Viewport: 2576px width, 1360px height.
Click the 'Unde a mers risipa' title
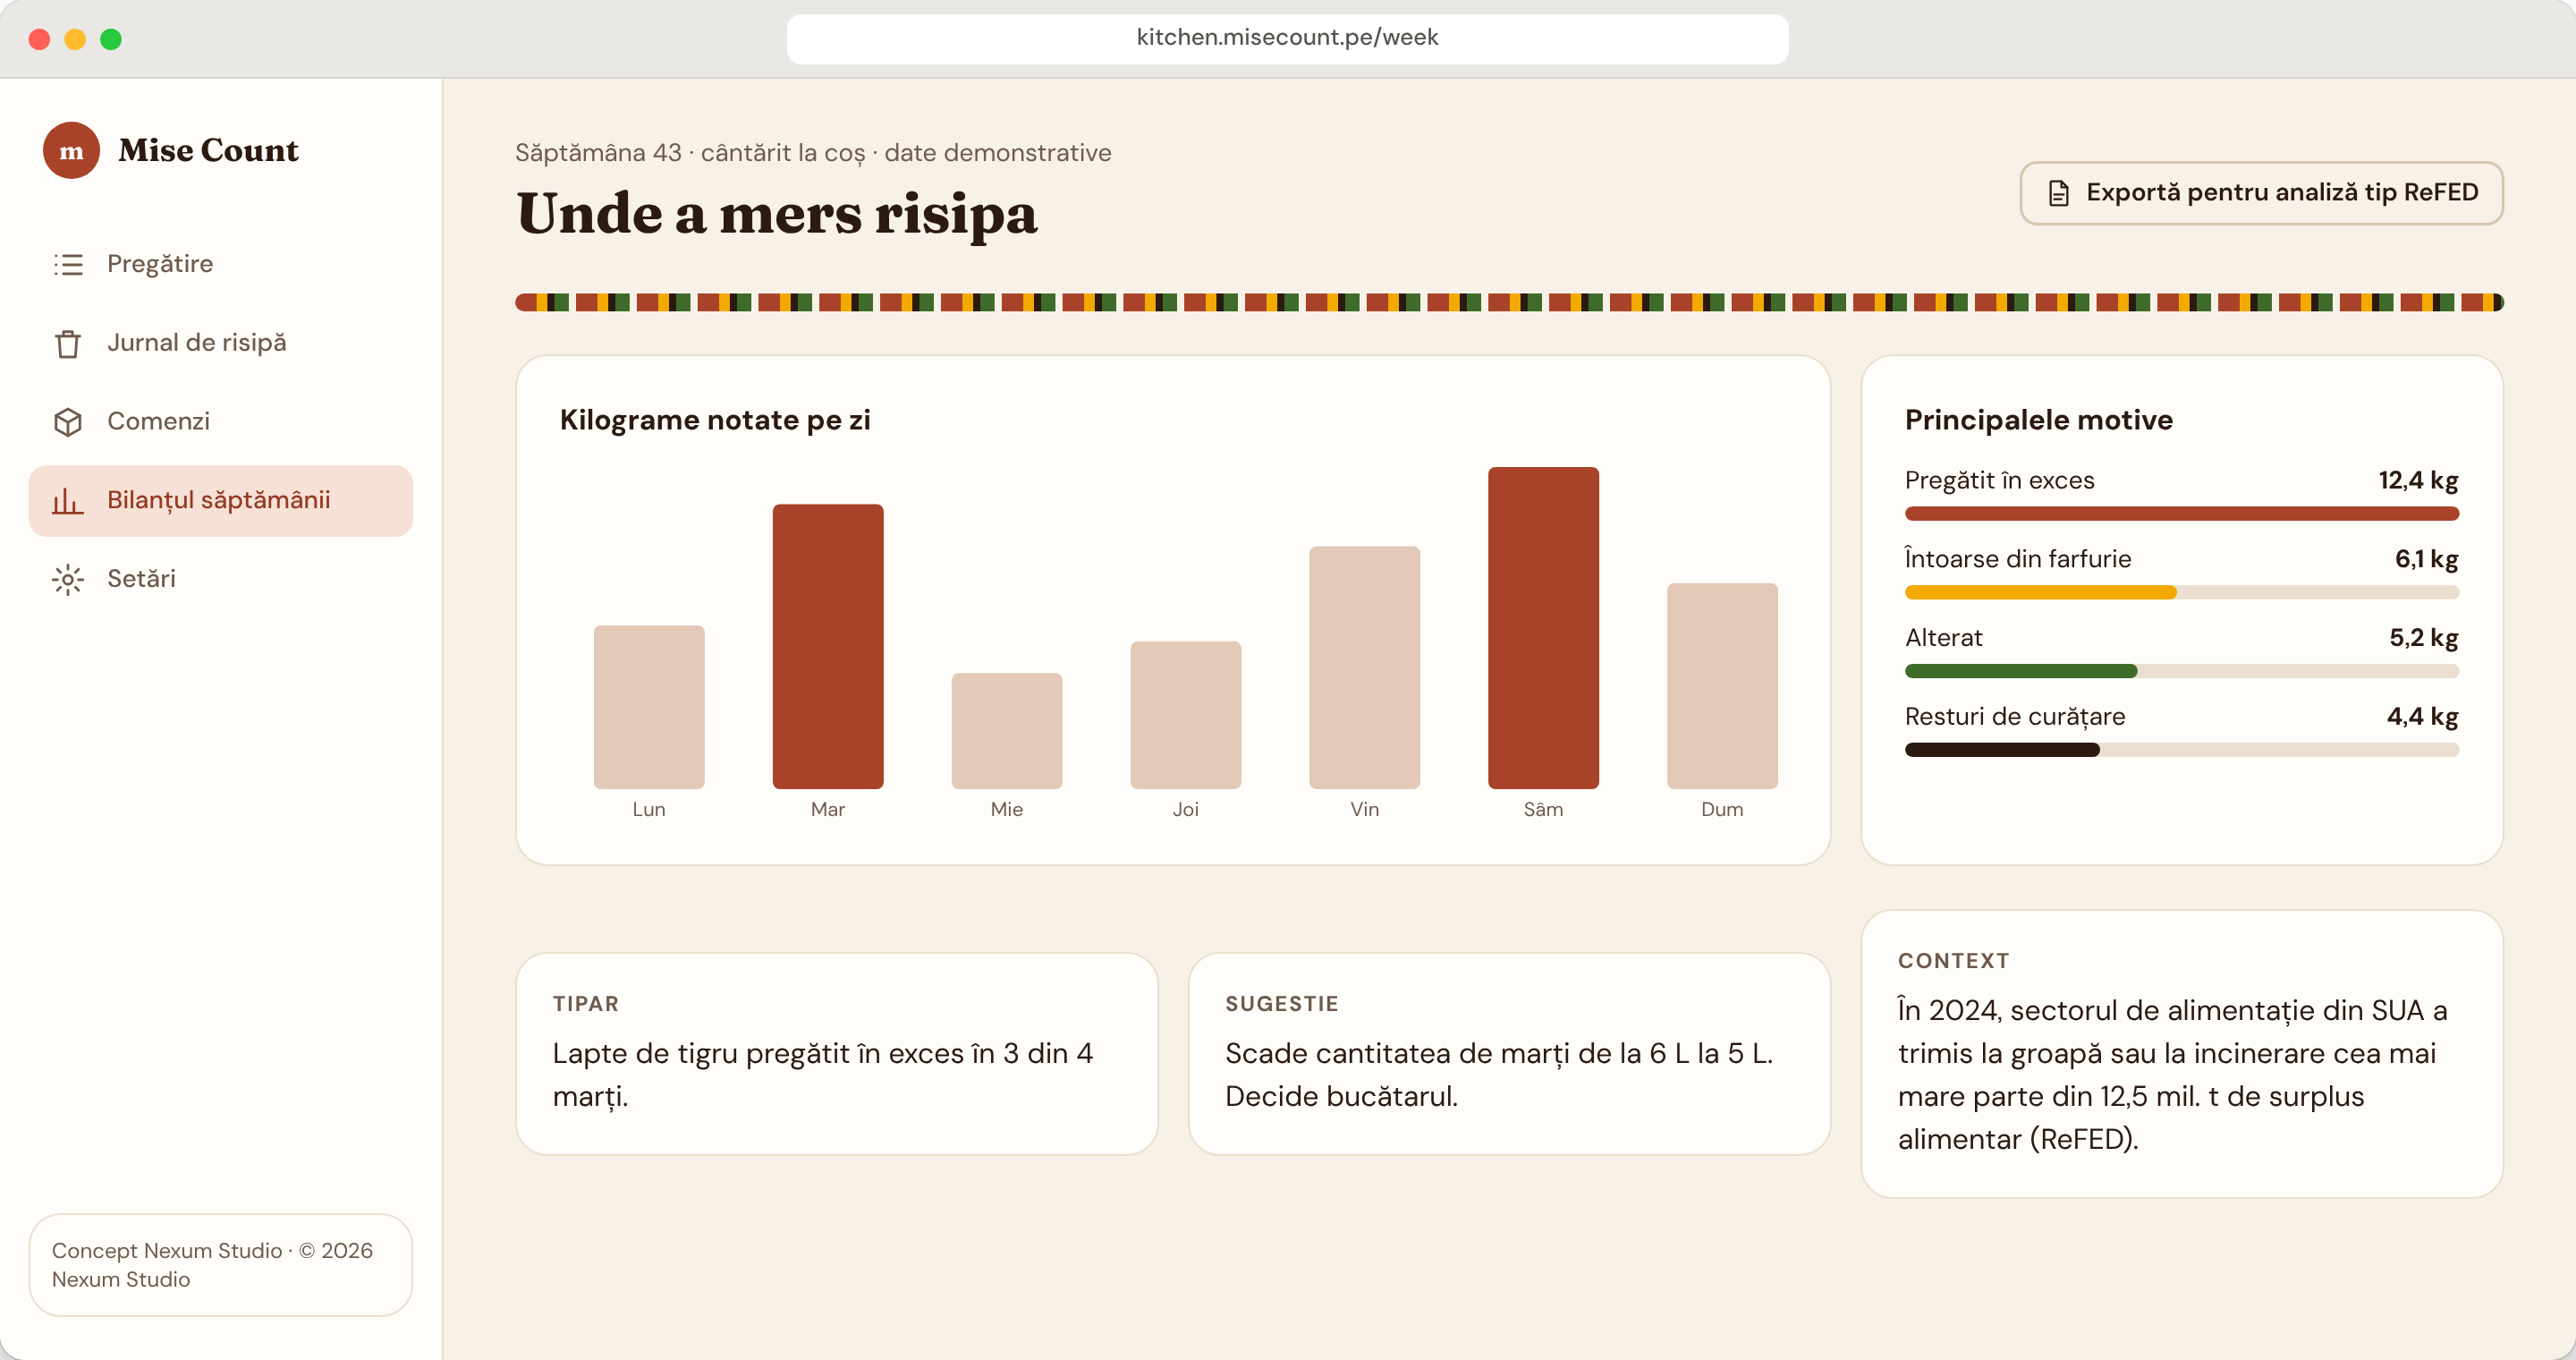(777, 214)
